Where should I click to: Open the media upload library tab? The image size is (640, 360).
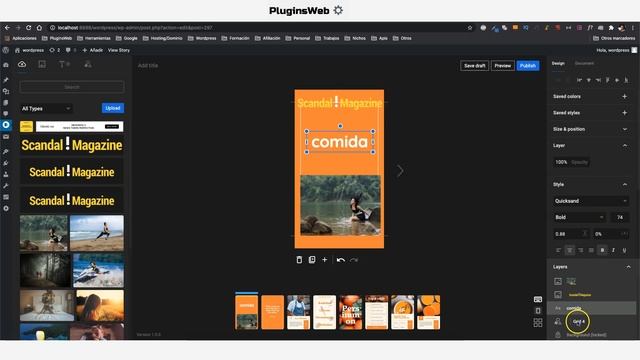tap(22, 64)
